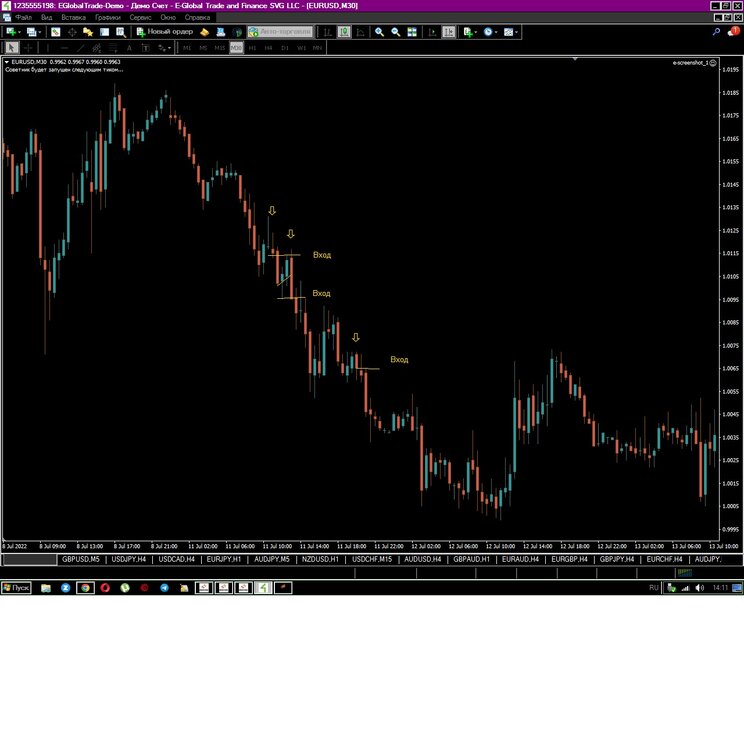Expand the New Chart dropdown arrow
The width and height of the screenshot is (744, 750).
point(19,33)
